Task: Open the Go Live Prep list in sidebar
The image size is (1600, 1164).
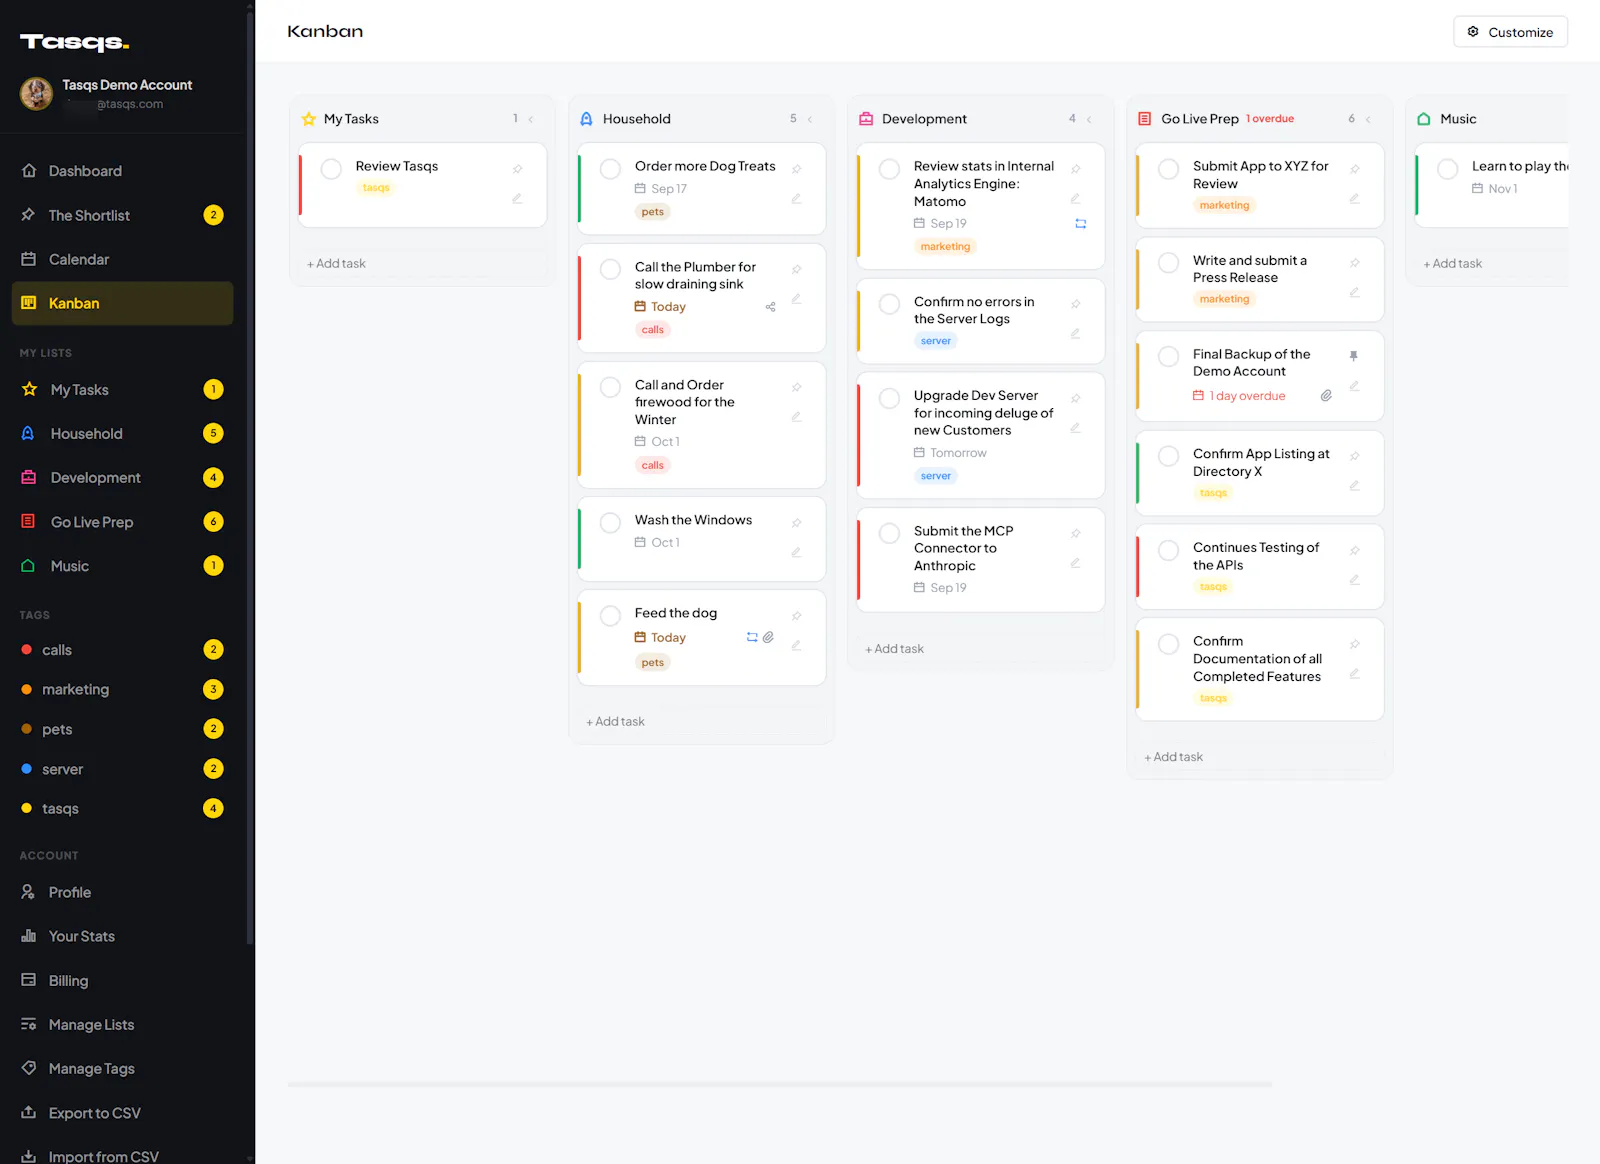Action: point(122,522)
